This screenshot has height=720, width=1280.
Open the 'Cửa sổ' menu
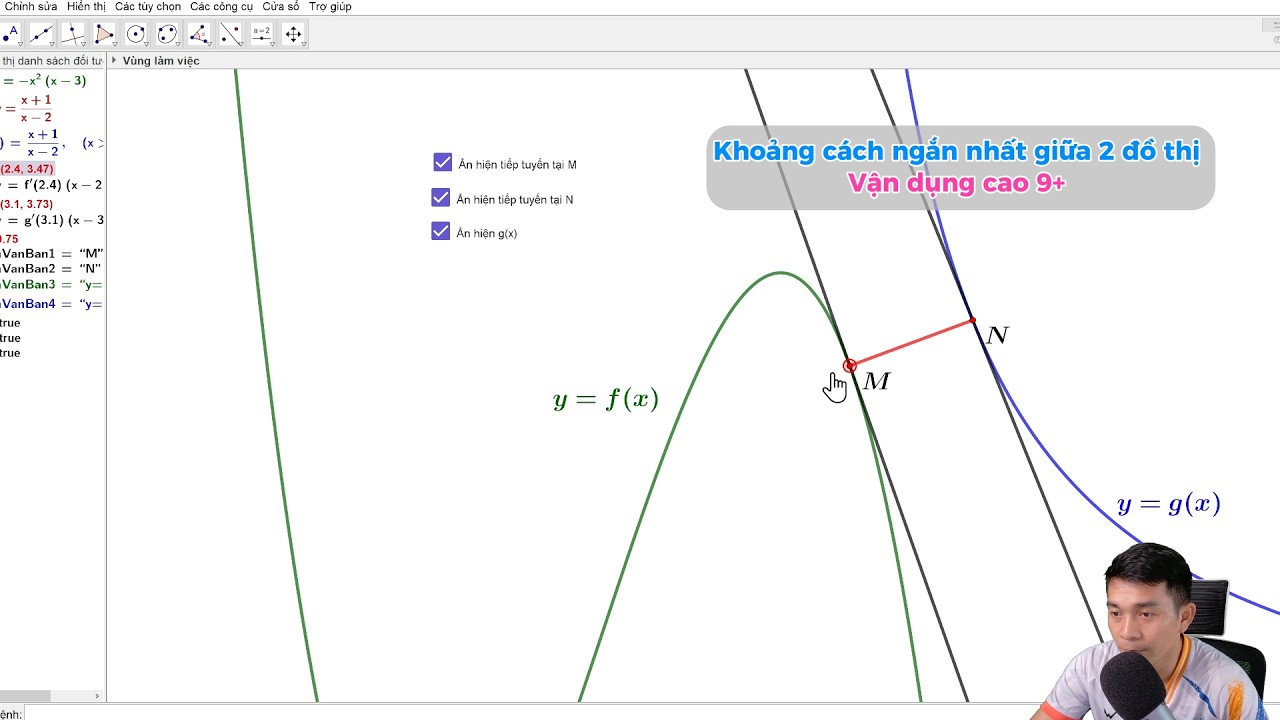point(281,7)
